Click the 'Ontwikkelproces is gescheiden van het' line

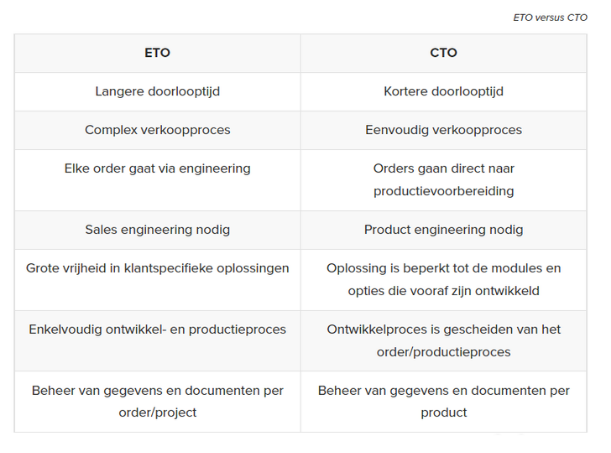click(443, 329)
